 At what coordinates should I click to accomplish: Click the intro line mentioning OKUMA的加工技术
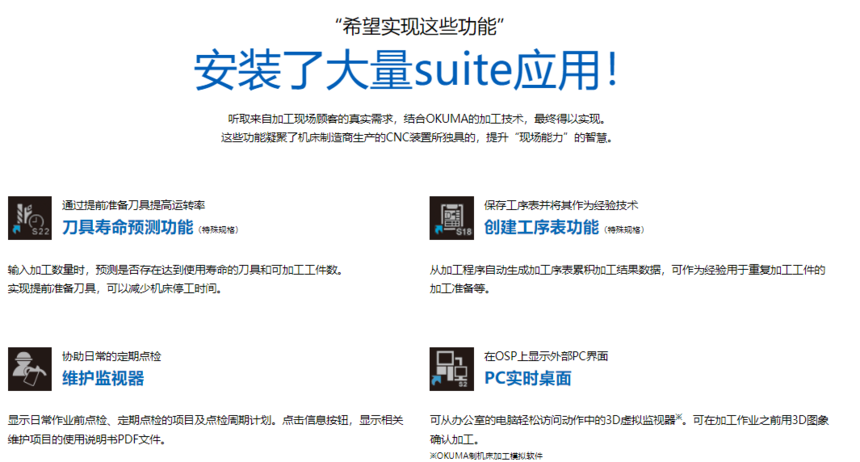pyautogui.click(x=416, y=118)
